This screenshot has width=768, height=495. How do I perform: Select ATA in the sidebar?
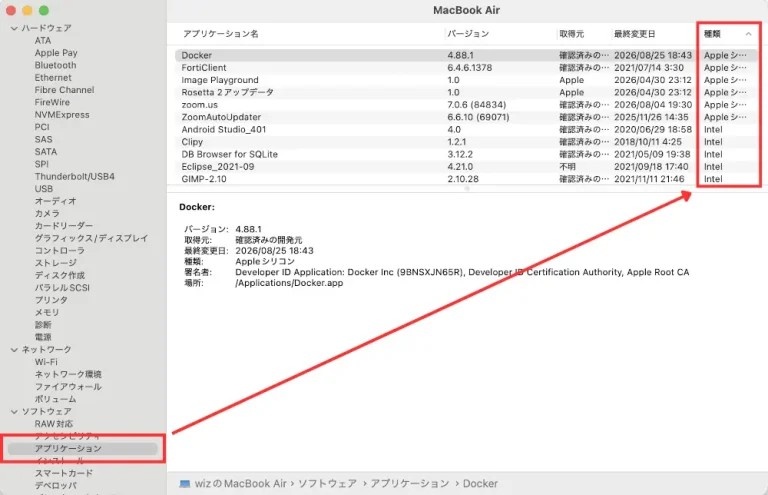click(x=43, y=41)
